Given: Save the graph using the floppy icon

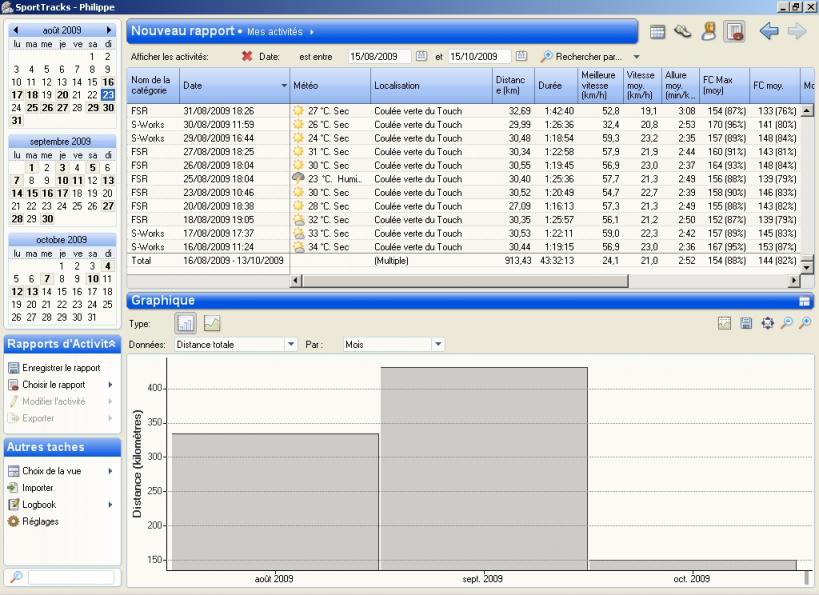Looking at the screenshot, I should click(746, 323).
